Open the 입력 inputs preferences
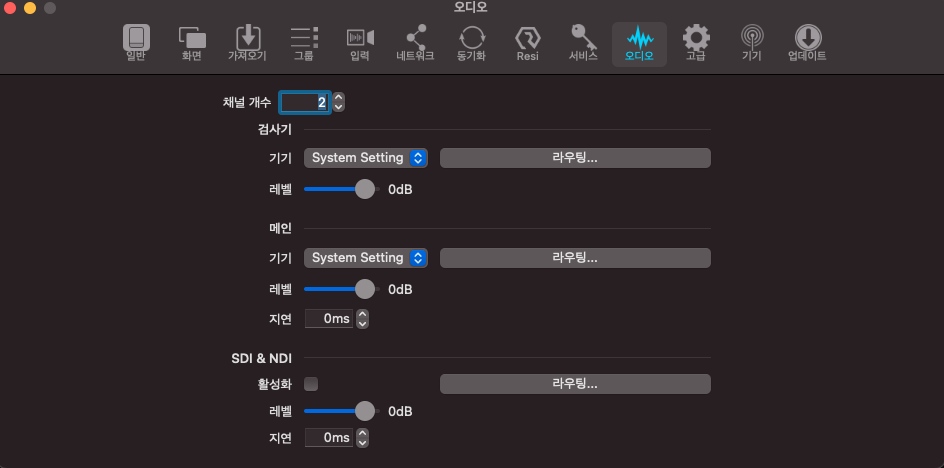 (360, 44)
